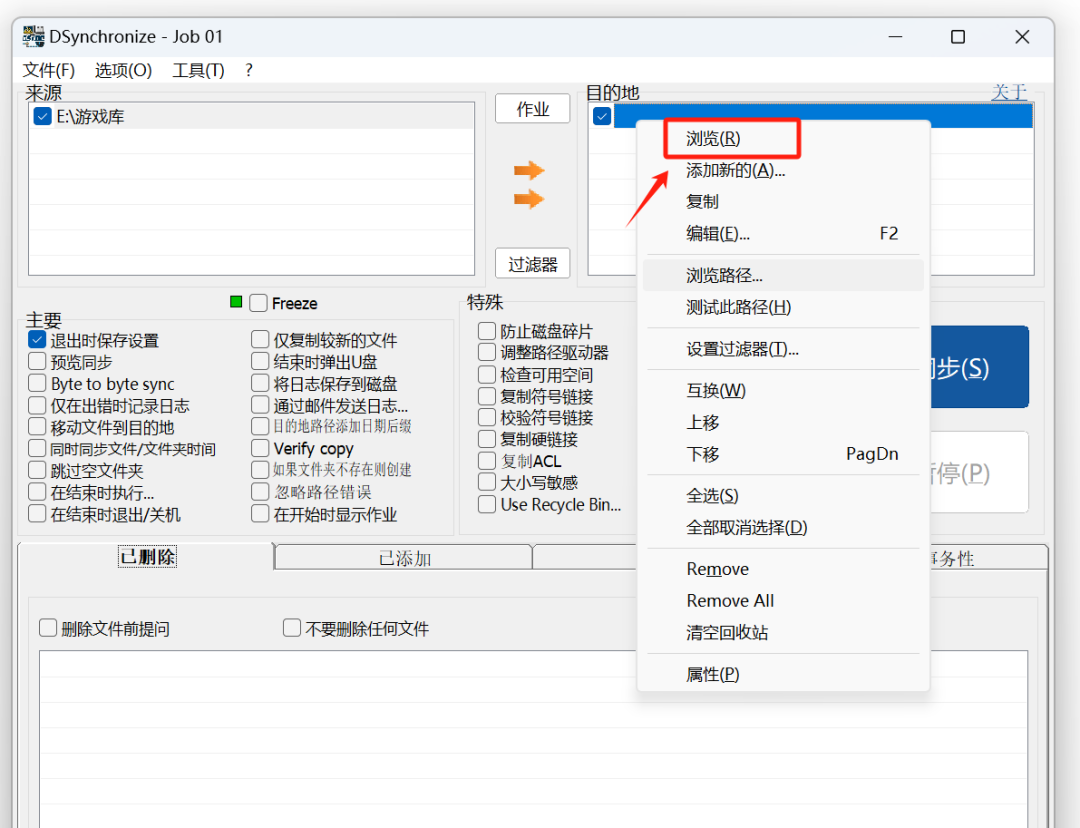Click the 暂停(P) button

(x=979, y=473)
